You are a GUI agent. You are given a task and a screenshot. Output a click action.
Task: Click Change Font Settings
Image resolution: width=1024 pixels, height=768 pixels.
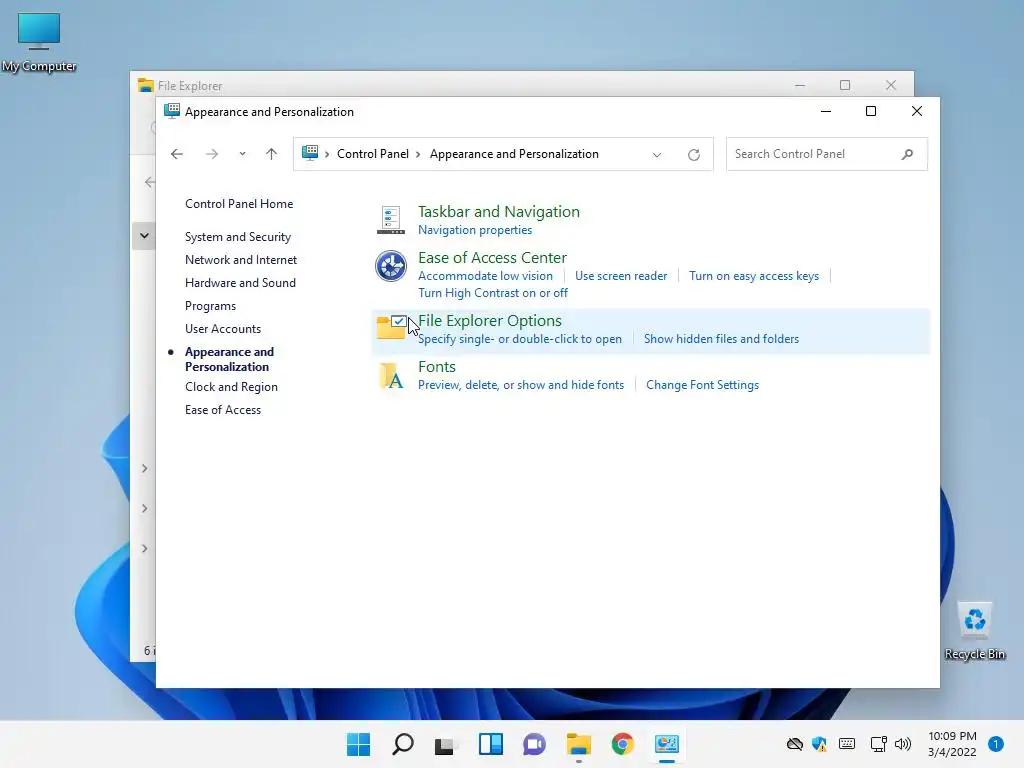click(x=702, y=385)
